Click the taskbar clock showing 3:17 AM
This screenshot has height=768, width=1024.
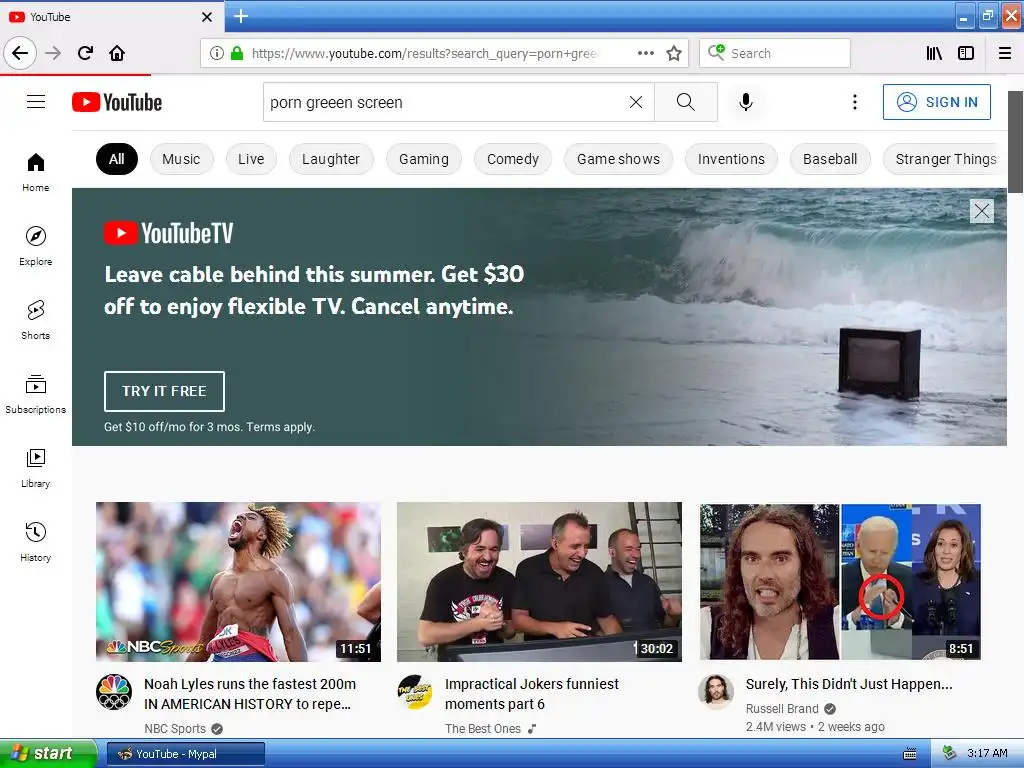[x=987, y=753]
